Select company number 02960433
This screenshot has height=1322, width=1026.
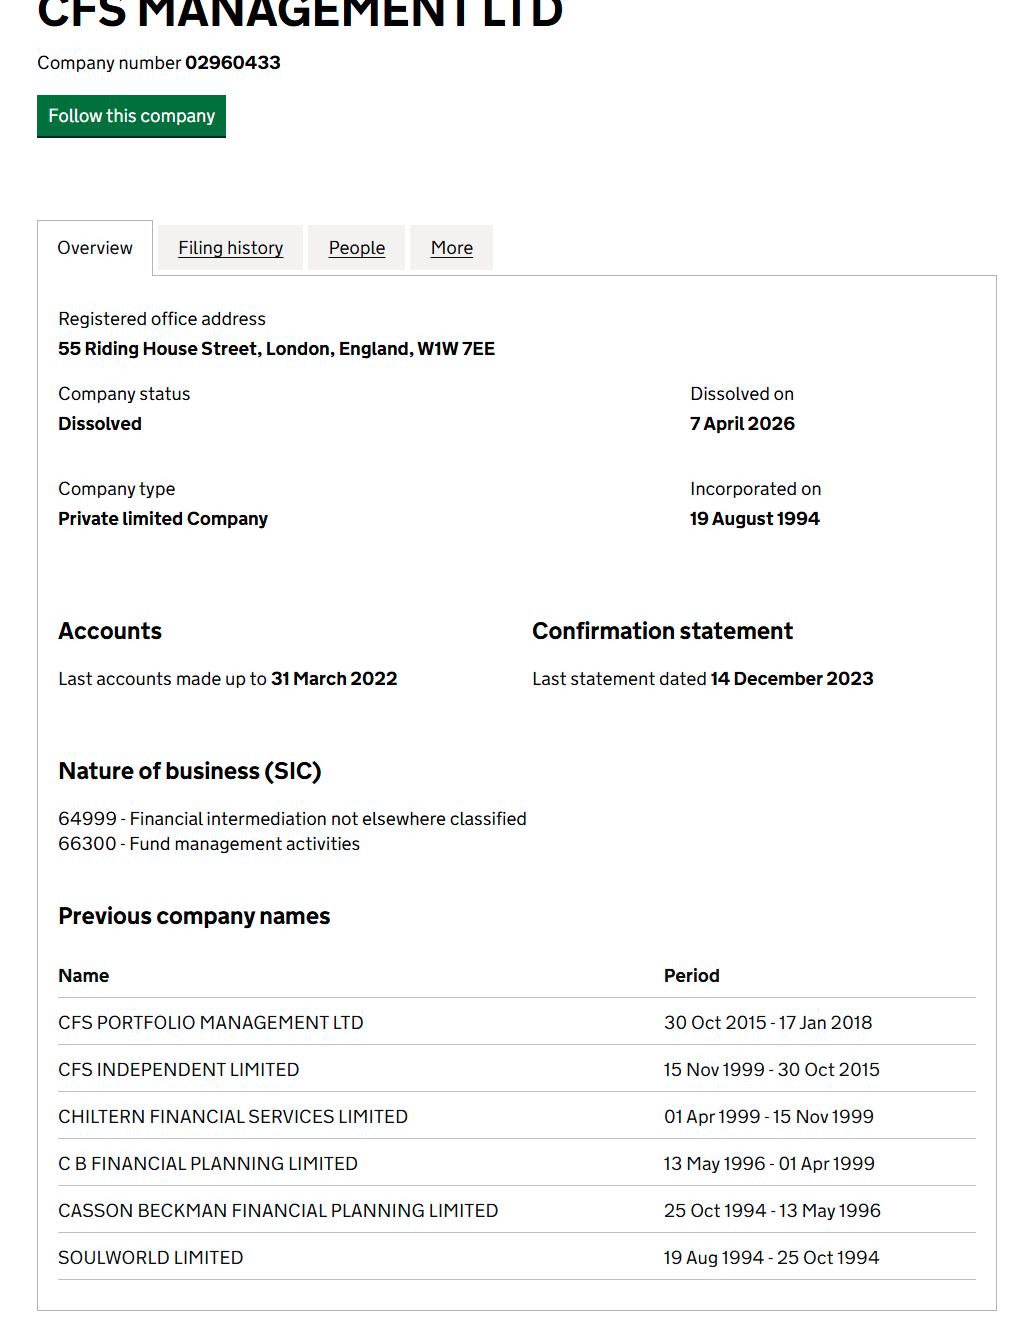[233, 63]
